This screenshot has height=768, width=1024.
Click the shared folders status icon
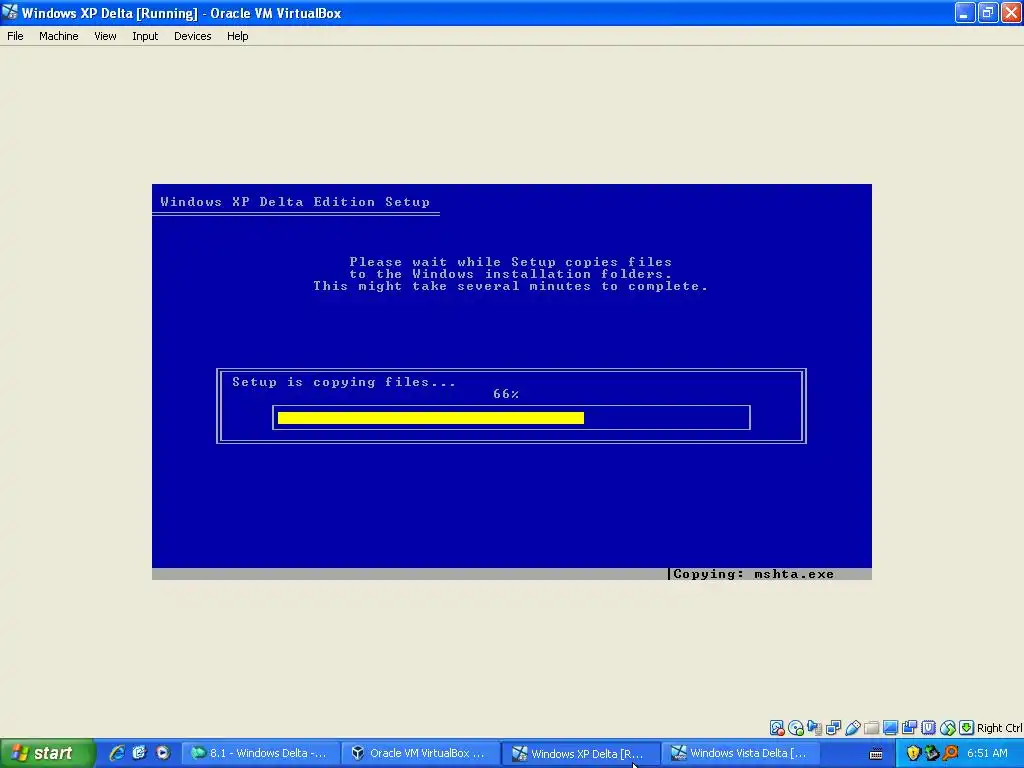(x=871, y=728)
